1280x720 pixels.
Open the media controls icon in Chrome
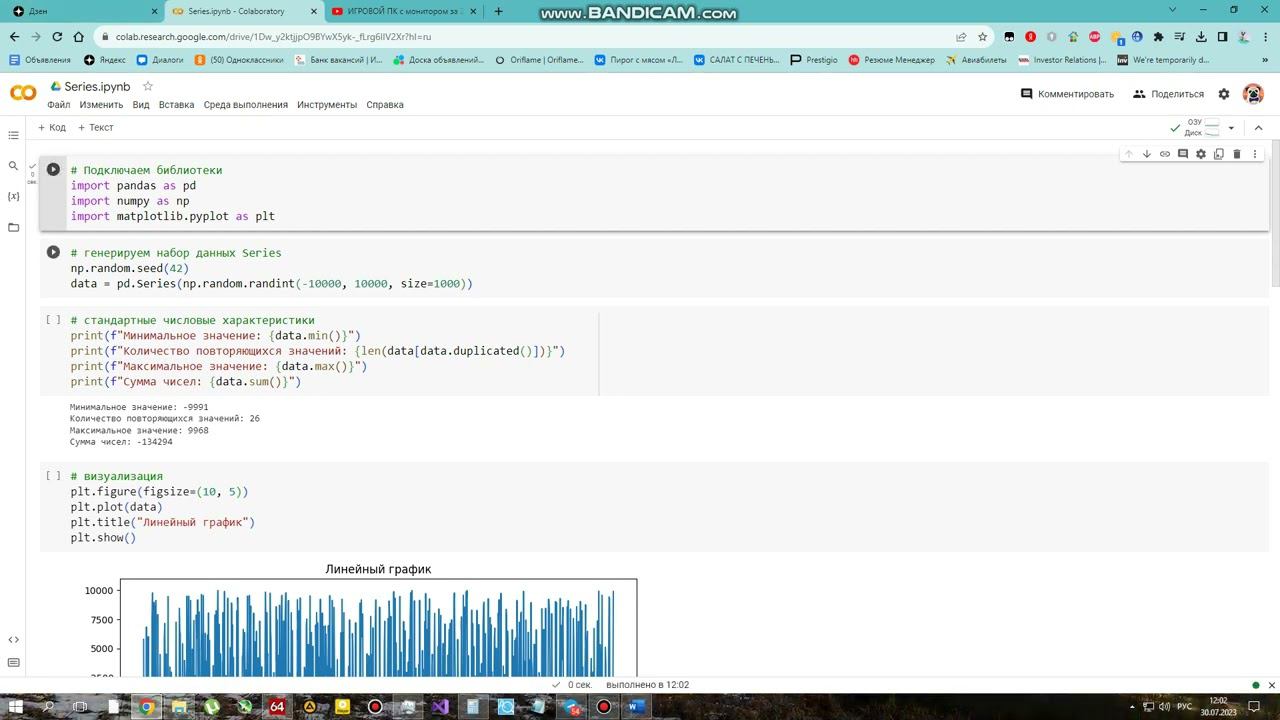pyautogui.click(x=1180, y=37)
